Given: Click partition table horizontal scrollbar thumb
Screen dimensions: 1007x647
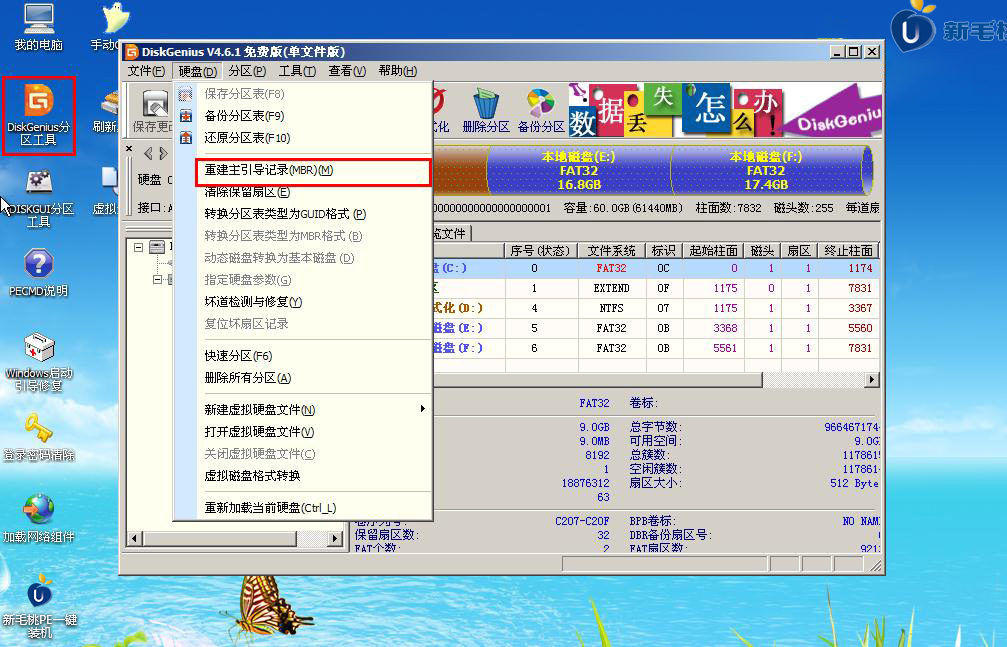Looking at the screenshot, I should 597,380.
